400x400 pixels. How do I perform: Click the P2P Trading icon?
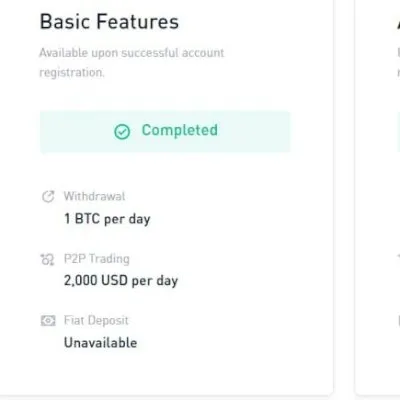47,259
